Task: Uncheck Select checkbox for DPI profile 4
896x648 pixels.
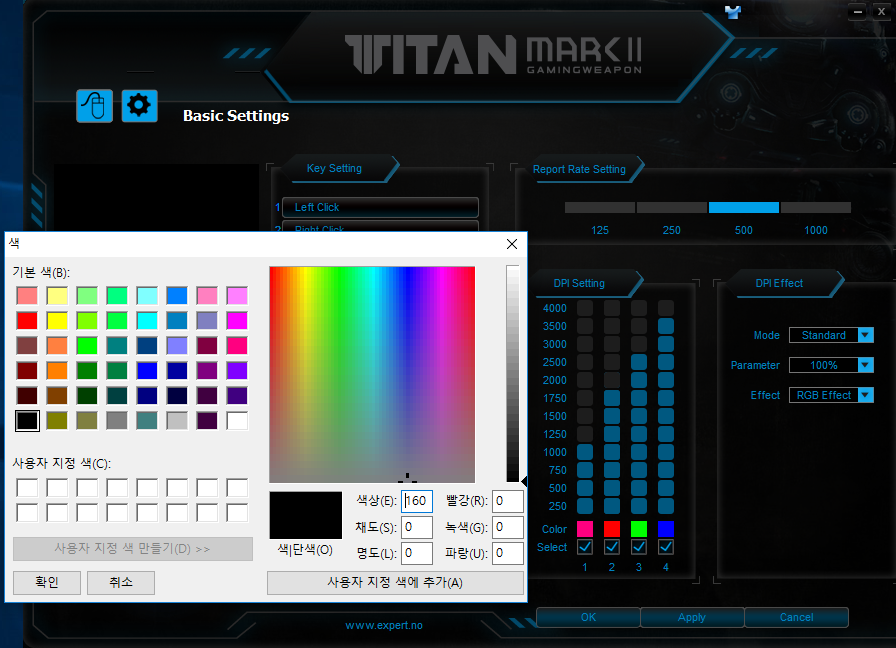Action: 666,547
